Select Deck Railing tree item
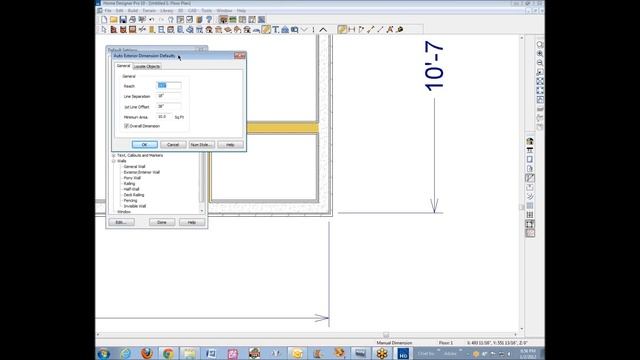Image resolution: width=640 pixels, height=360 pixels. click(x=134, y=195)
